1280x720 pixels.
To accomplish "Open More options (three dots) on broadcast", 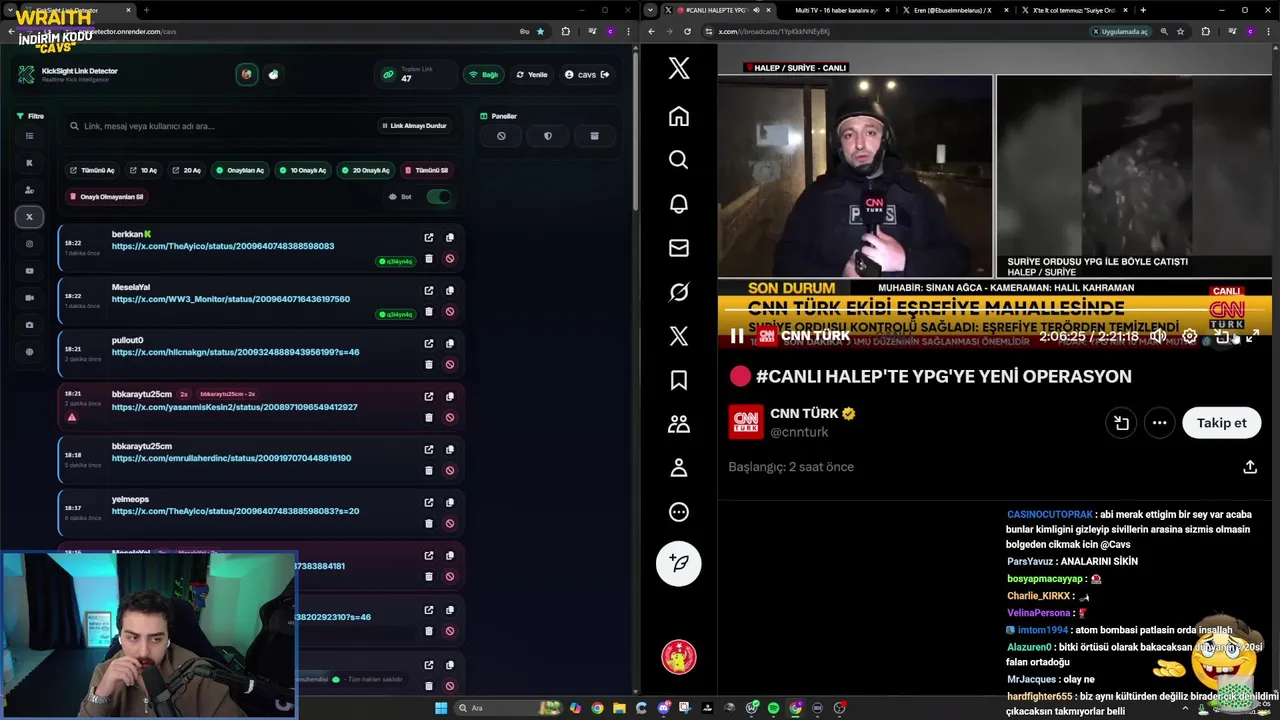I will click(x=1159, y=423).
